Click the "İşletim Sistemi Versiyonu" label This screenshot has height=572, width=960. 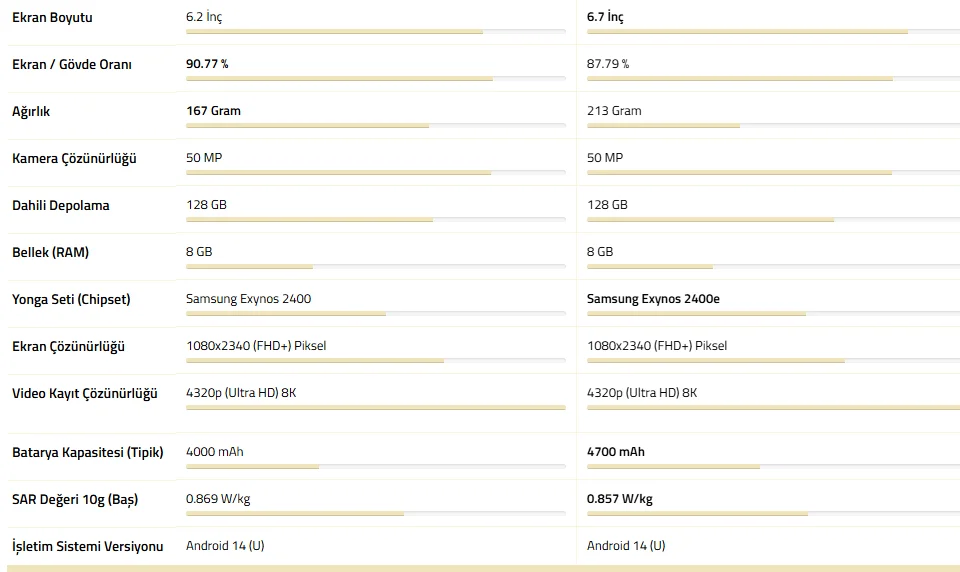87,547
